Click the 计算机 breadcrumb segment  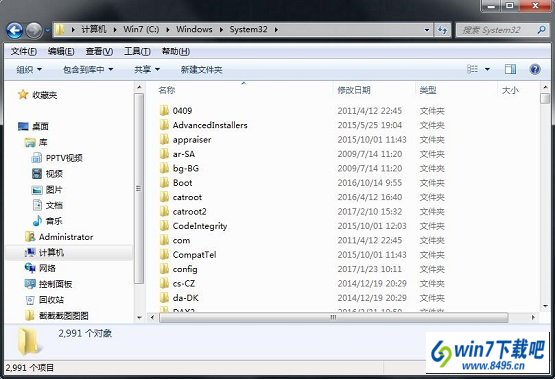(94, 29)
